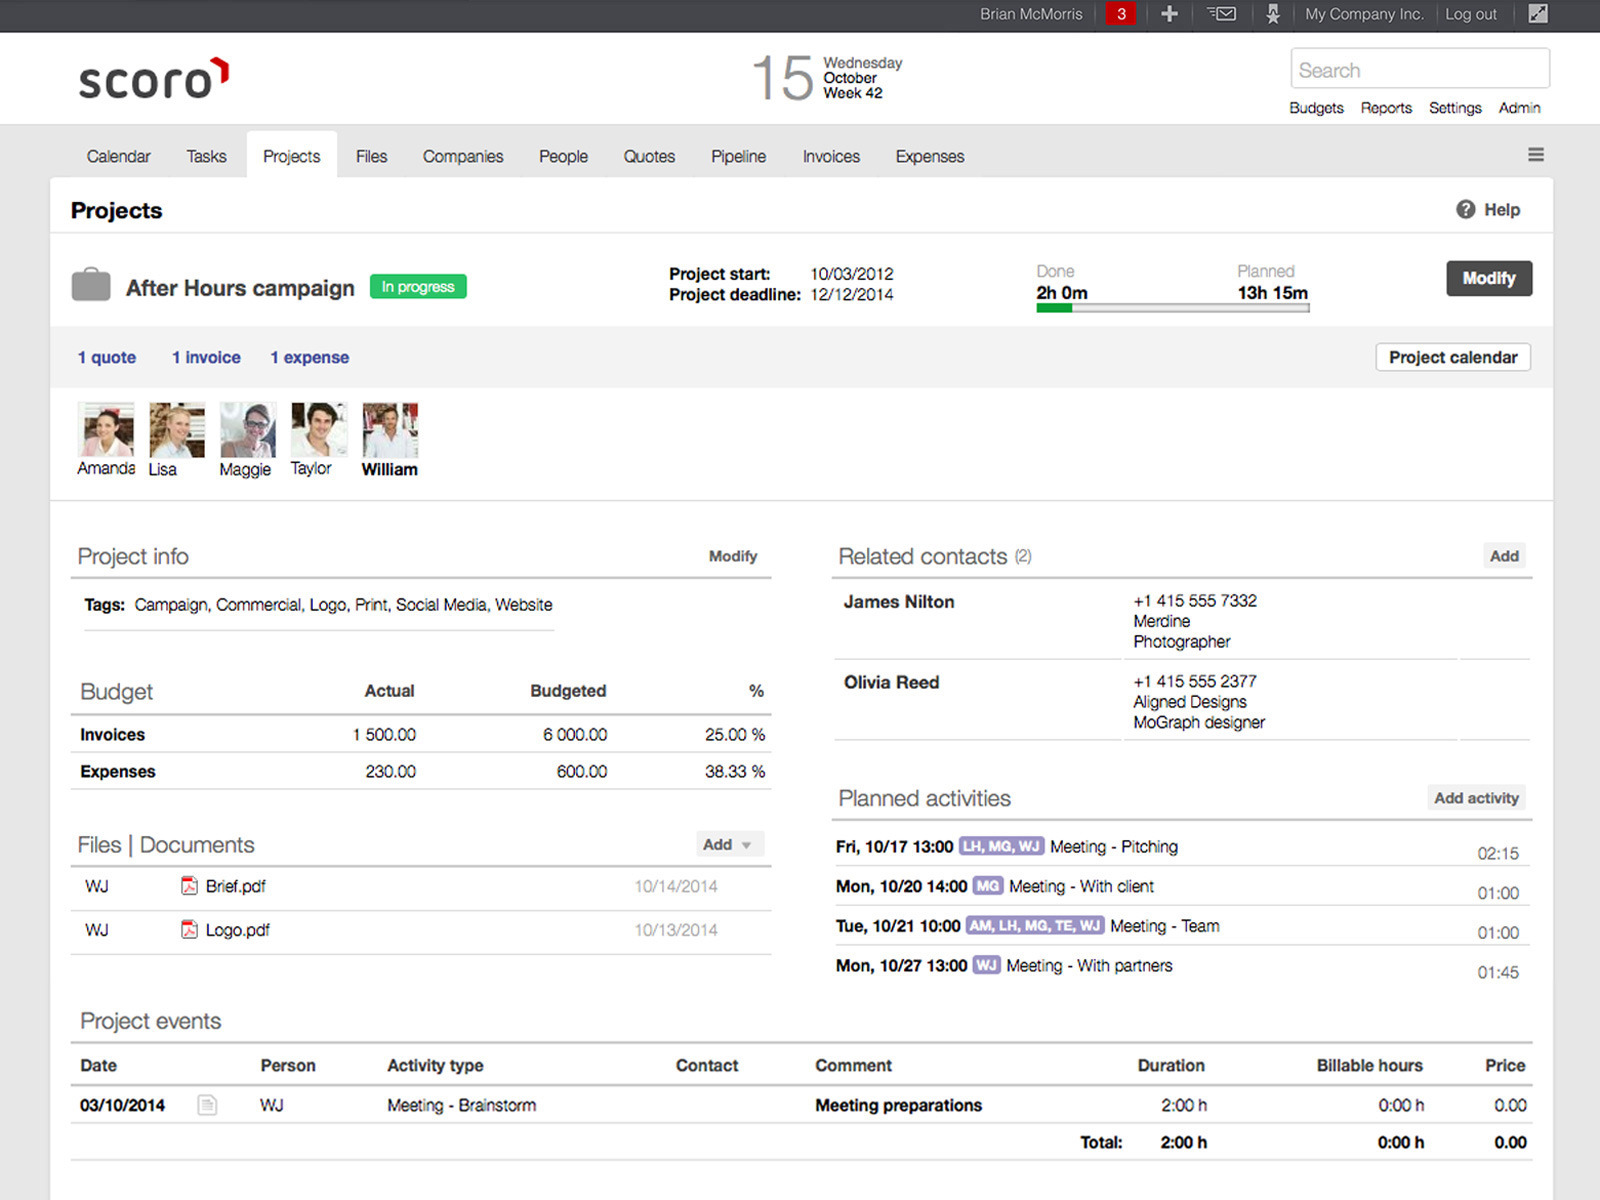Open the hamburger menu icon
The width and height of the screenshot is (1600, 1200).
coord(1536,154)
